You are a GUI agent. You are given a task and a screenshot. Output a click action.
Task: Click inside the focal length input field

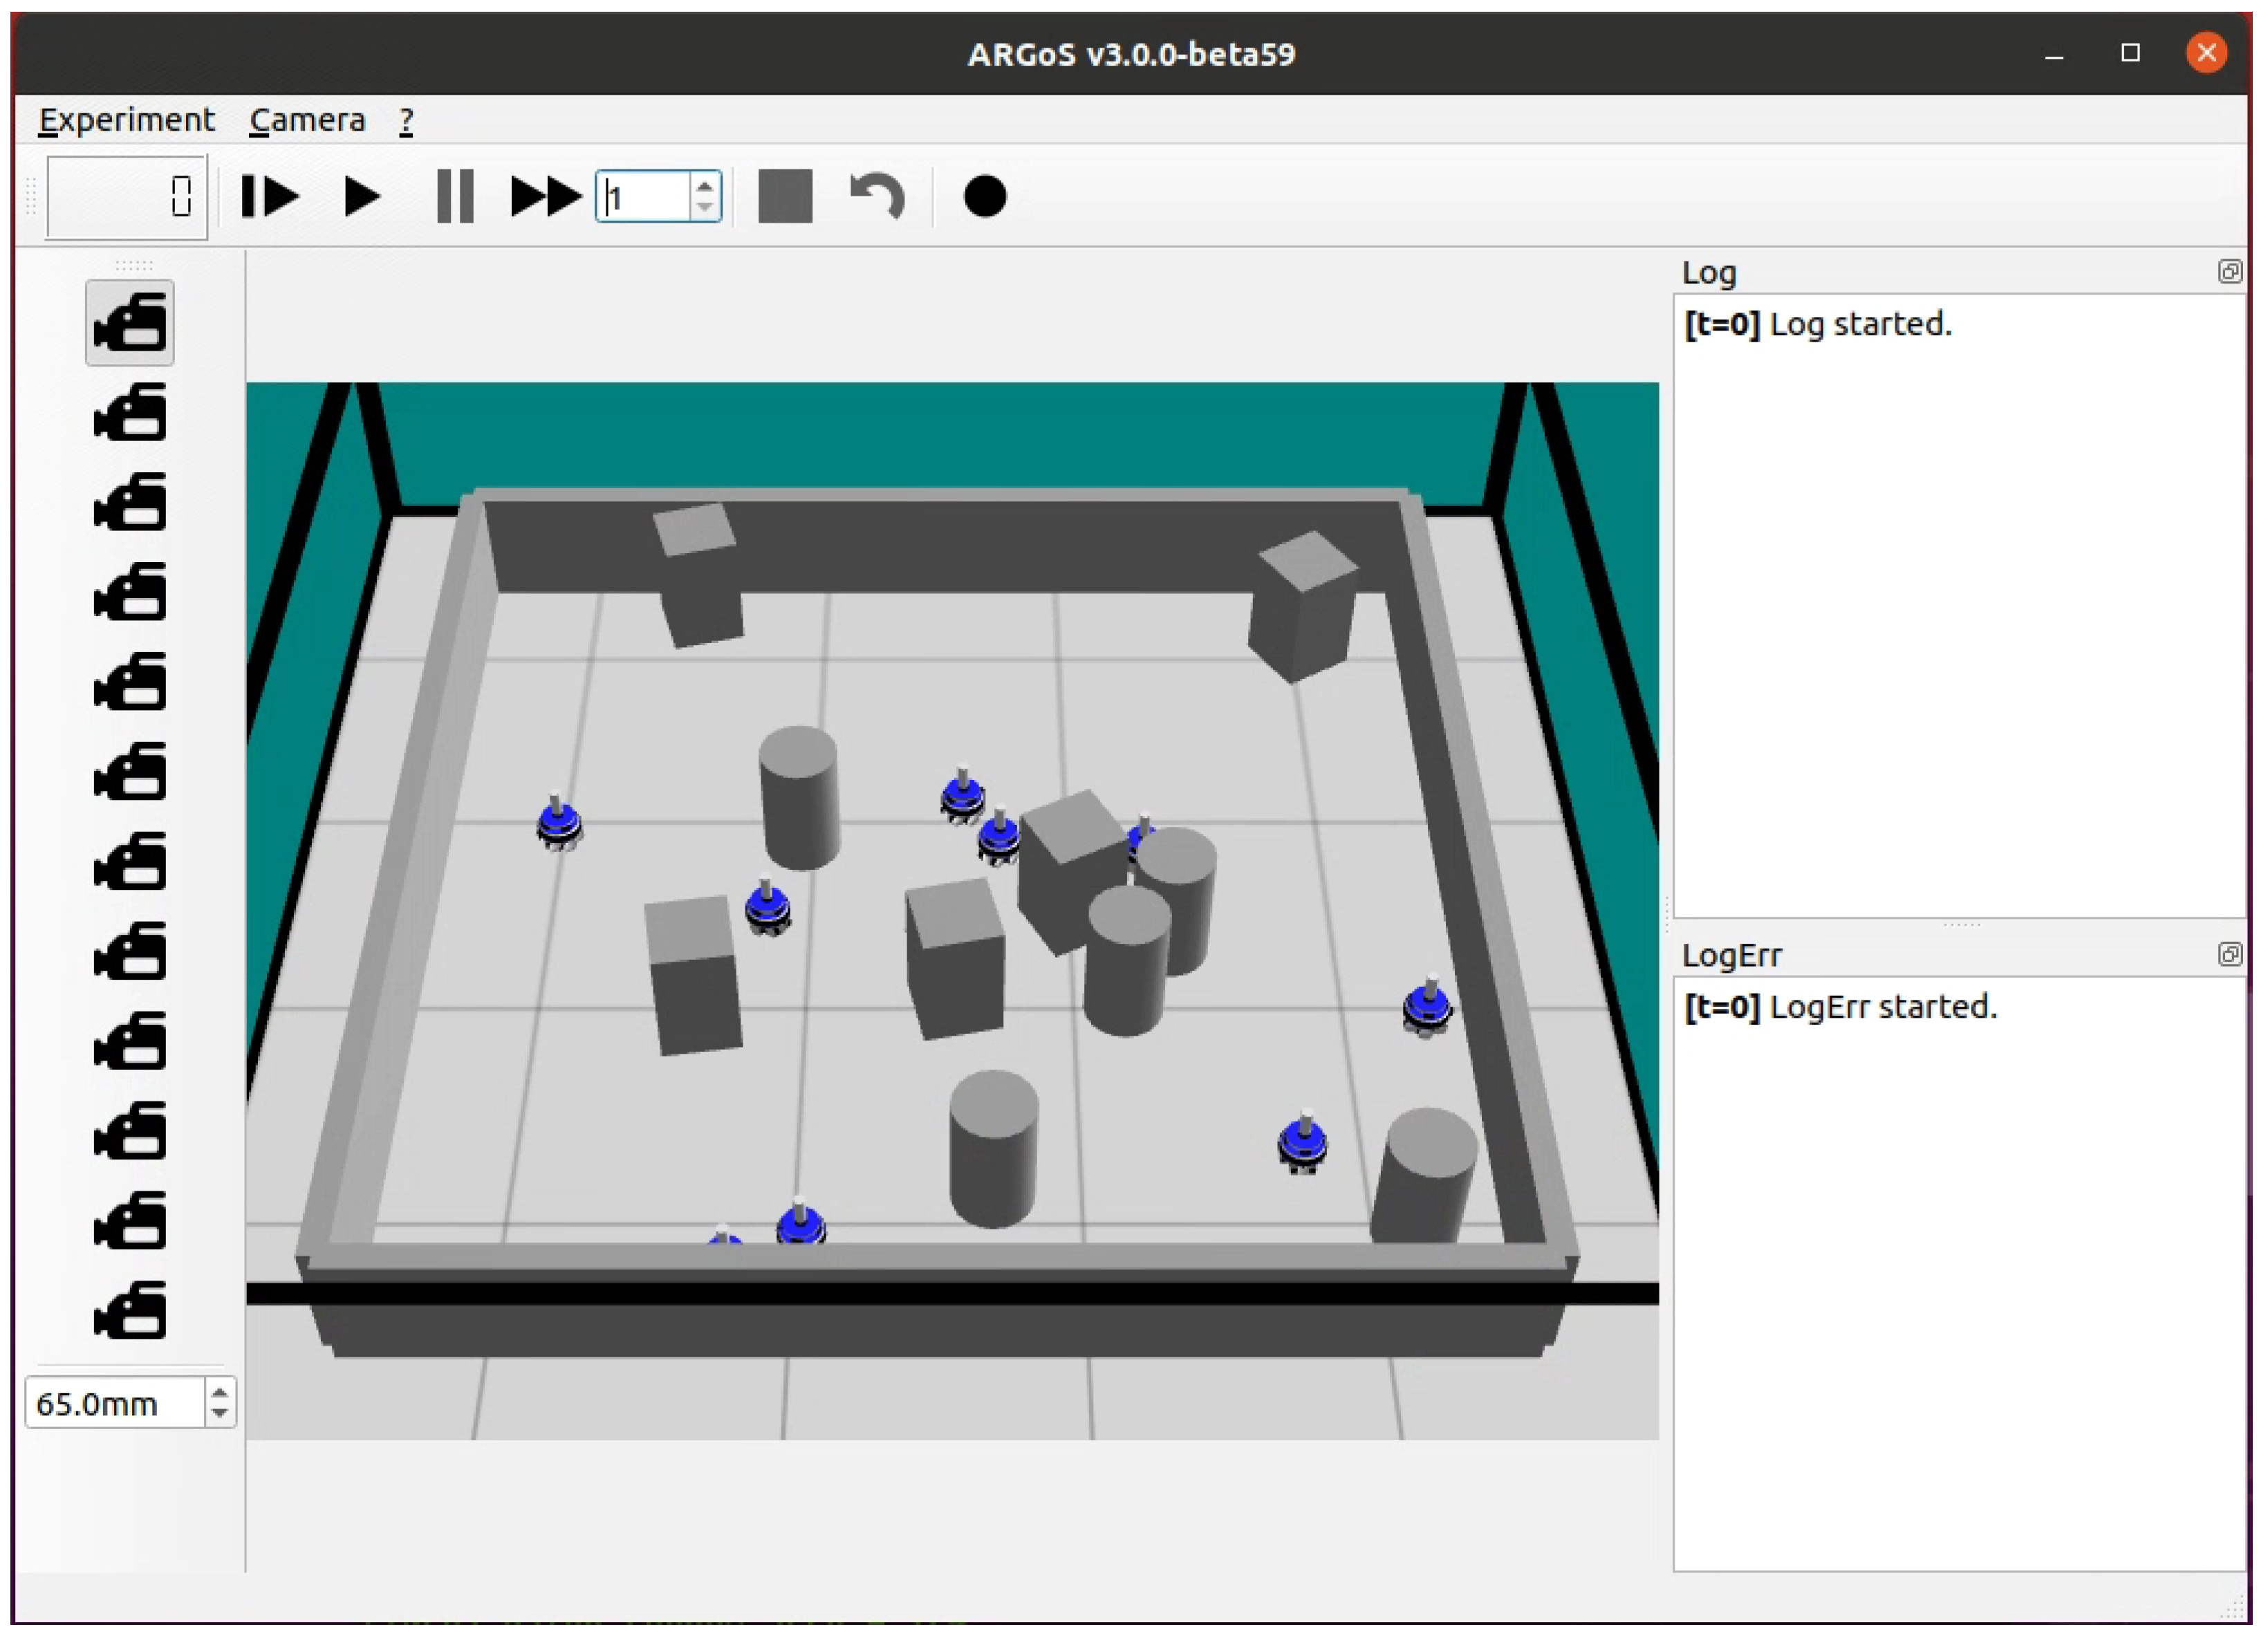pyautogui.click(x=112, y=1404)
